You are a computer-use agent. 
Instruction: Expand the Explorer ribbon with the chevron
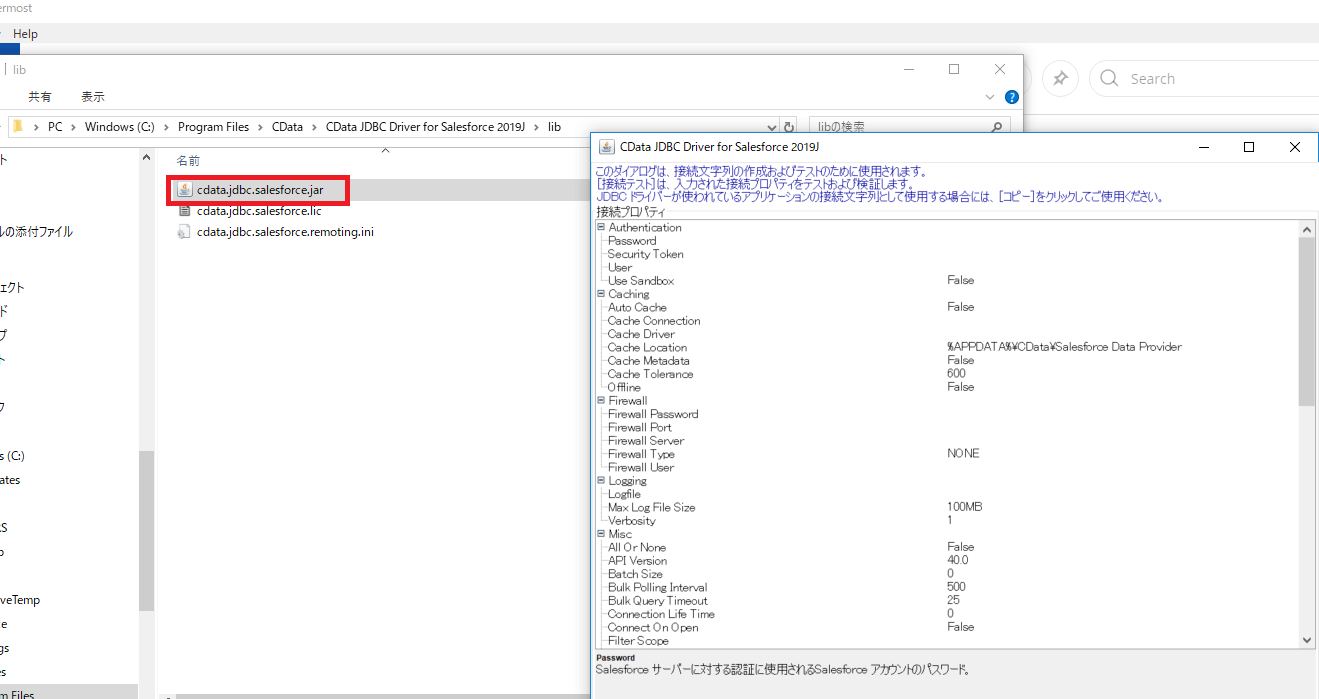coord(990,97)
